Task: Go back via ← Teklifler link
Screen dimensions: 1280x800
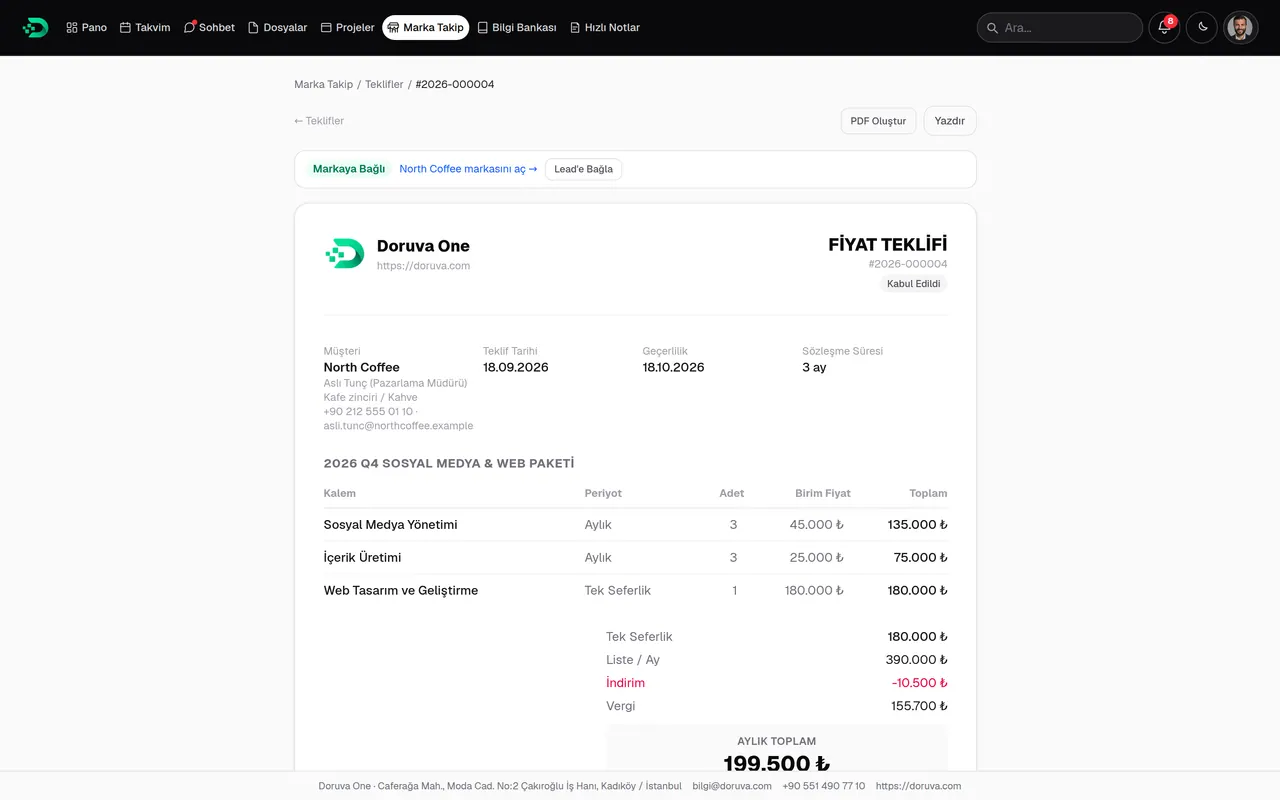Action: (319, 121)
